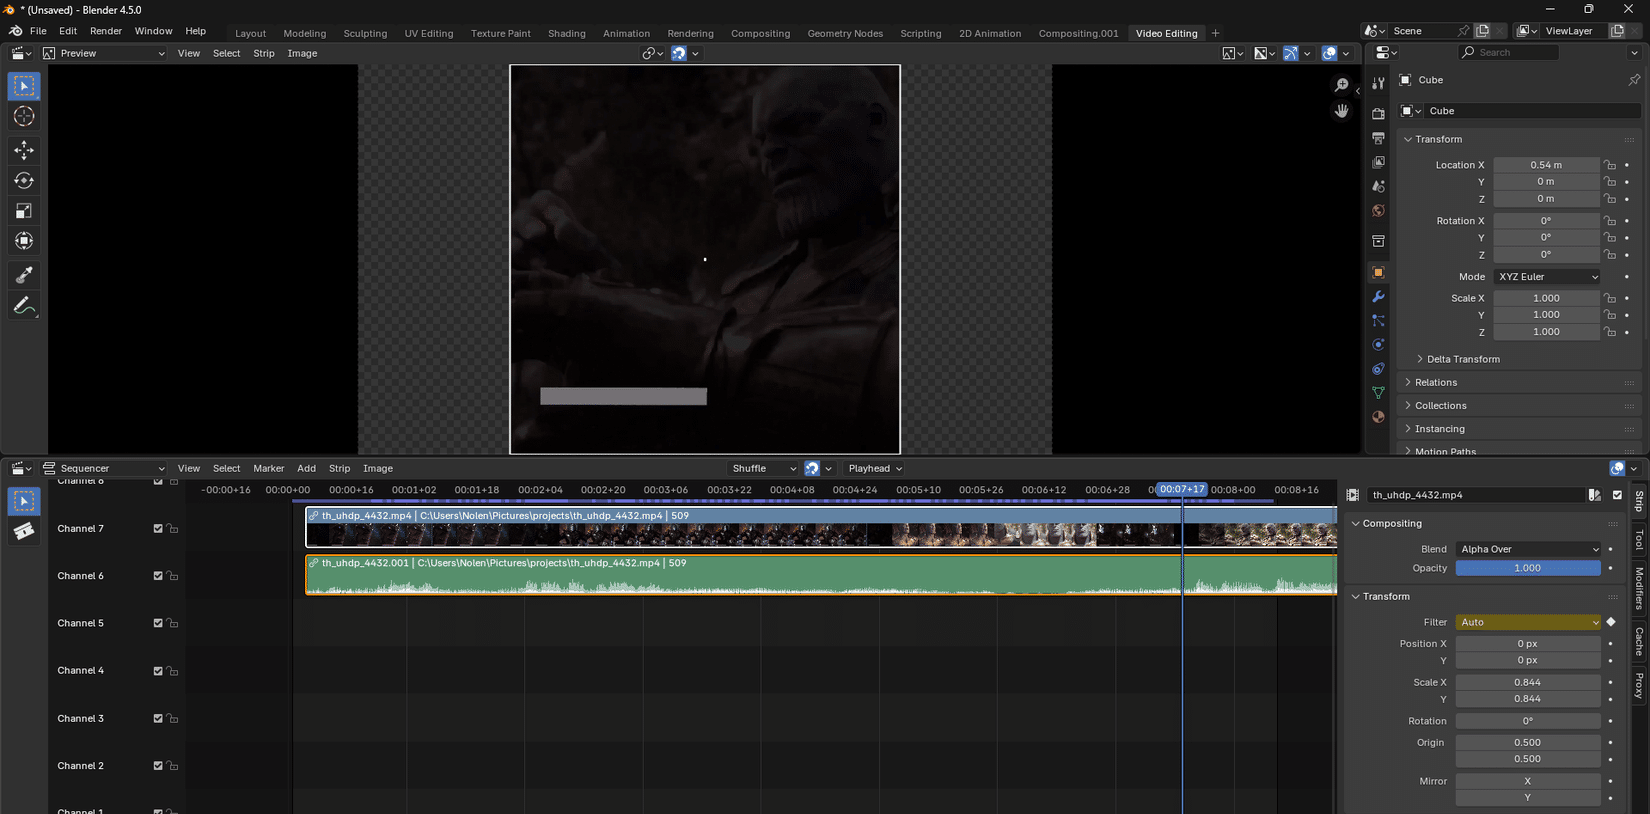Viewport: 1650px width, 814px height.
Task: Click the zoom magnifier in preview
Action: 1342,85
